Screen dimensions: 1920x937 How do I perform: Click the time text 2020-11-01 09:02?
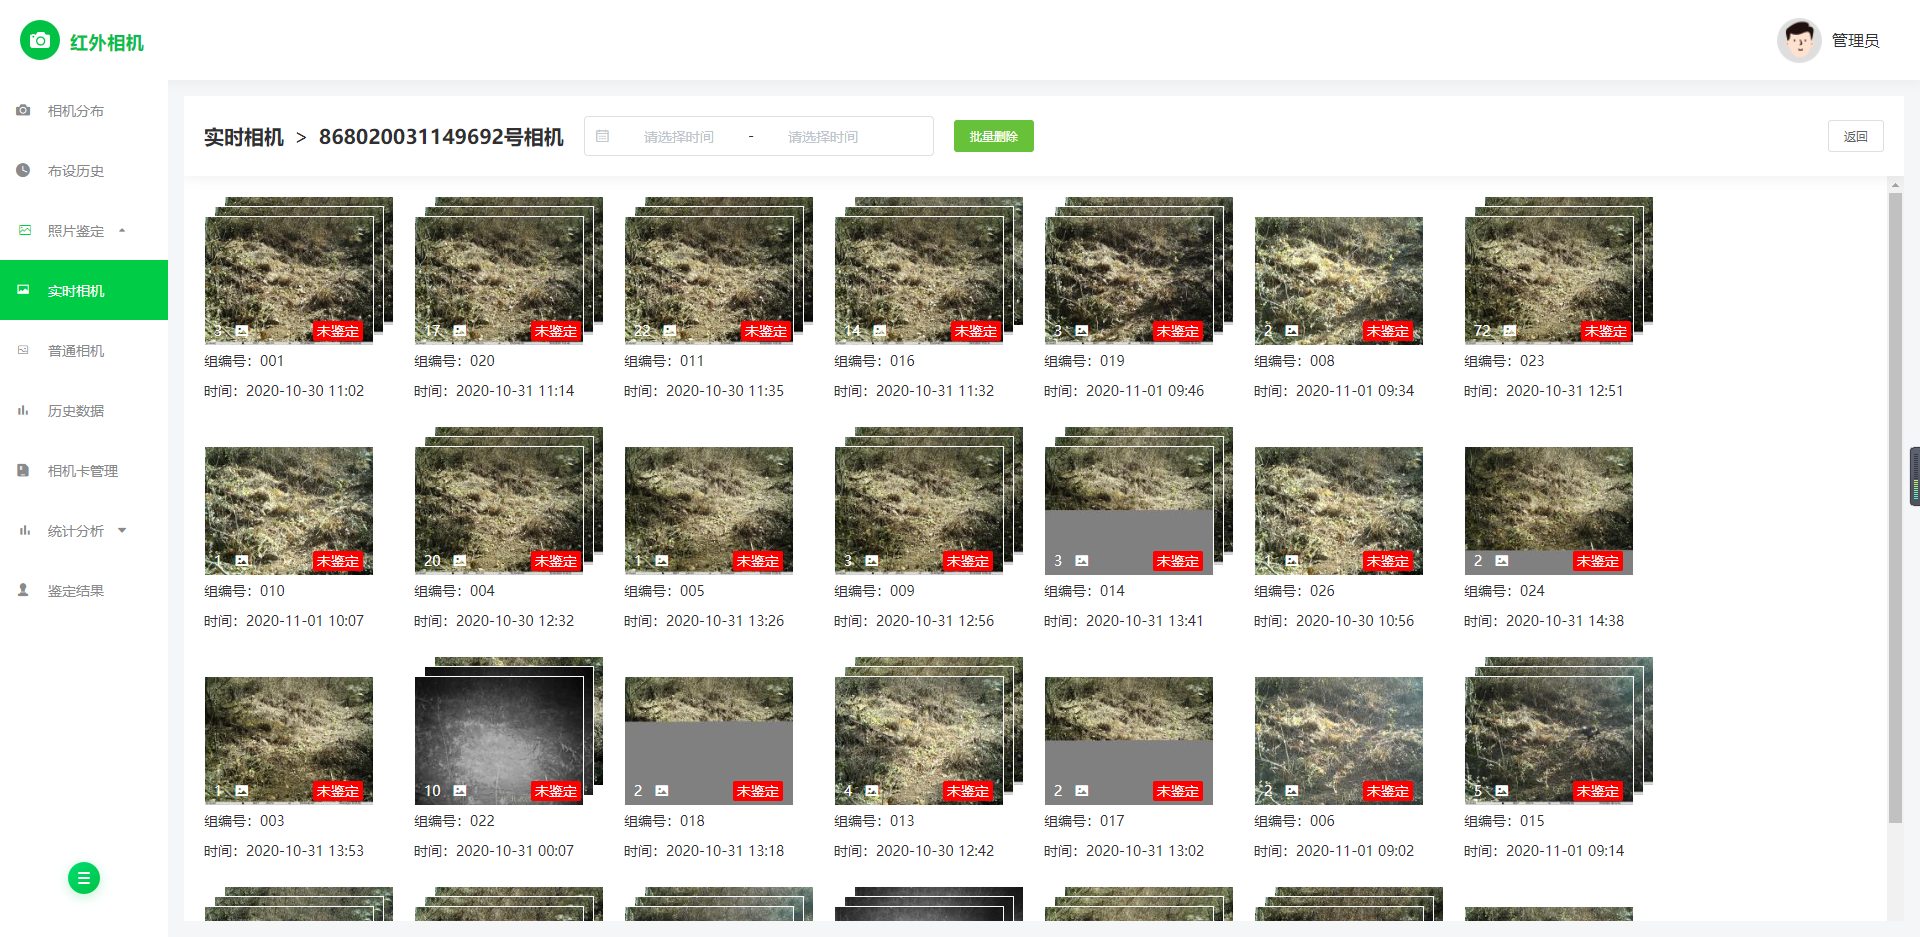tap(1355, 851)
